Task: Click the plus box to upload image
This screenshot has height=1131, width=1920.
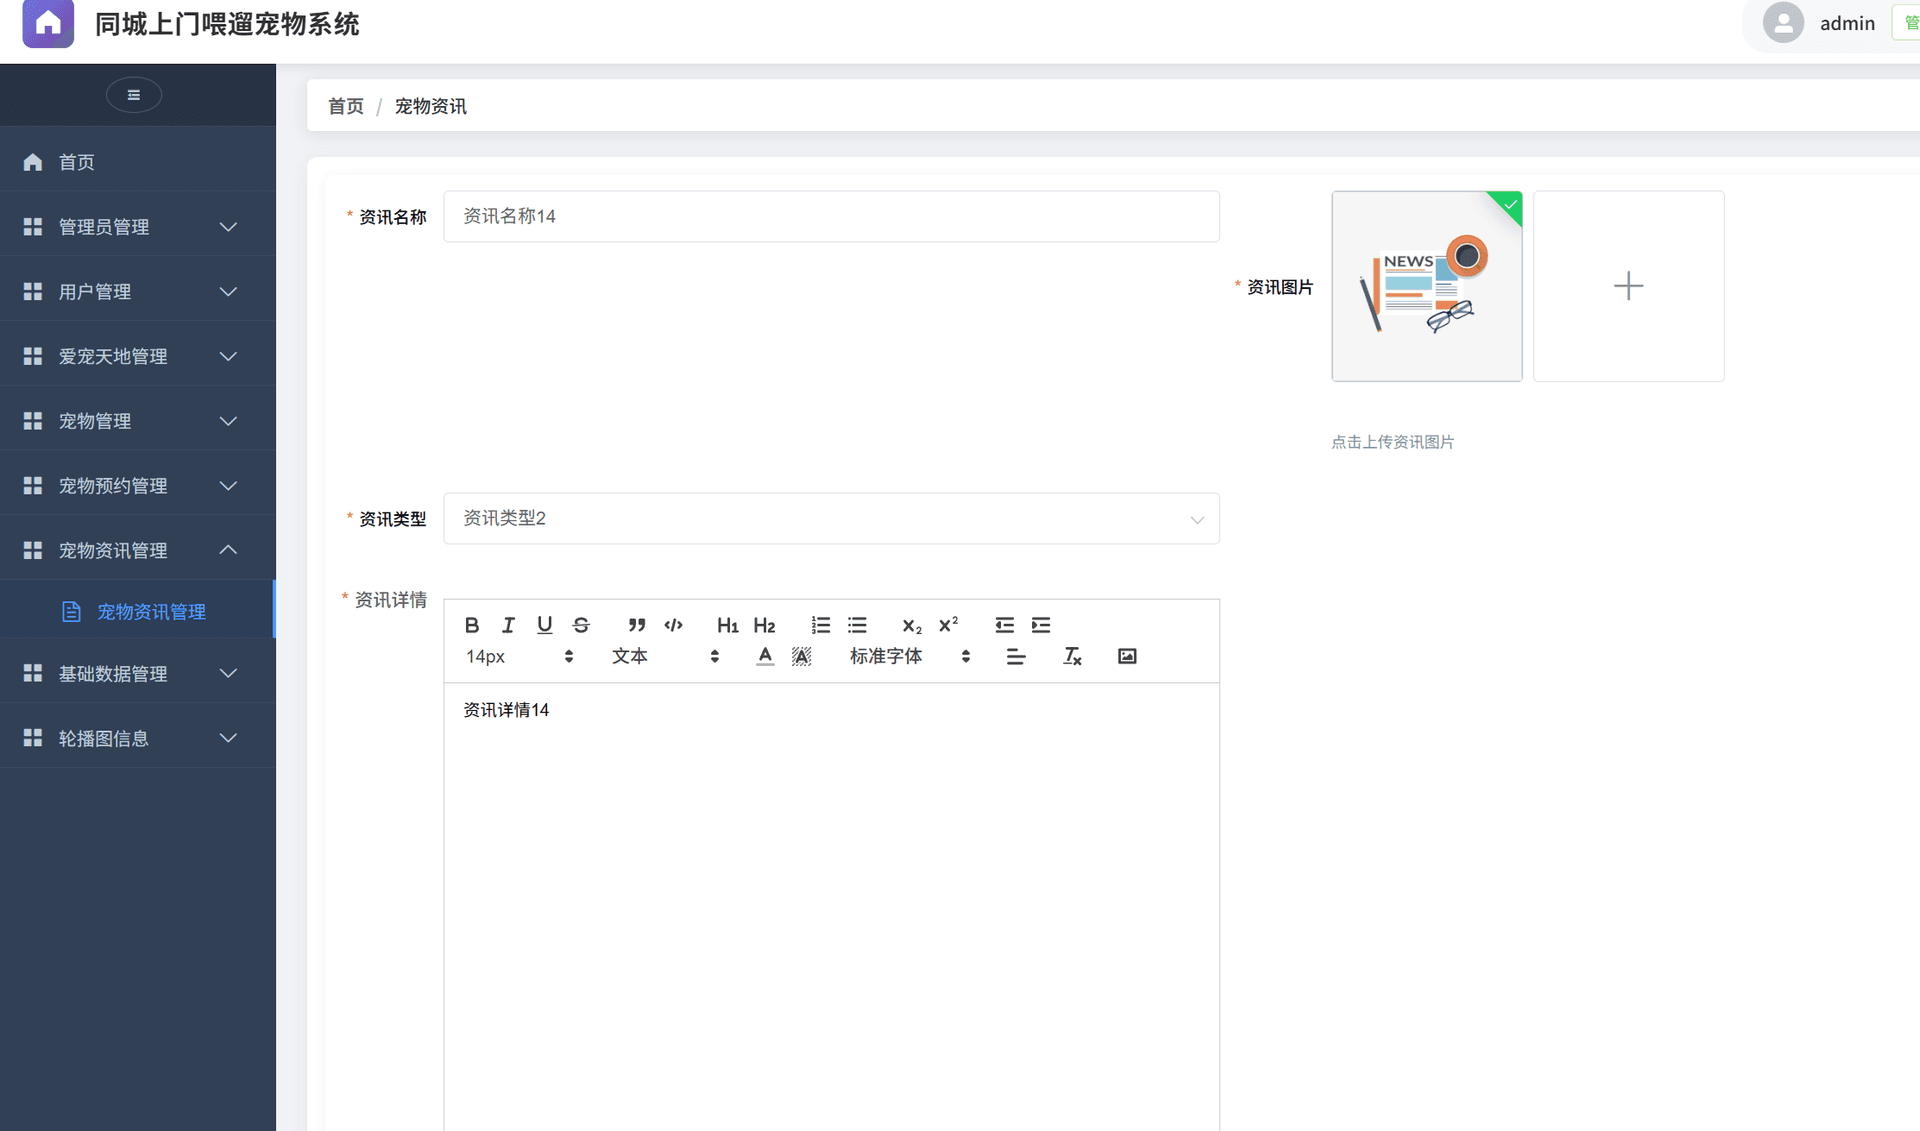Action: [1628, 286]
